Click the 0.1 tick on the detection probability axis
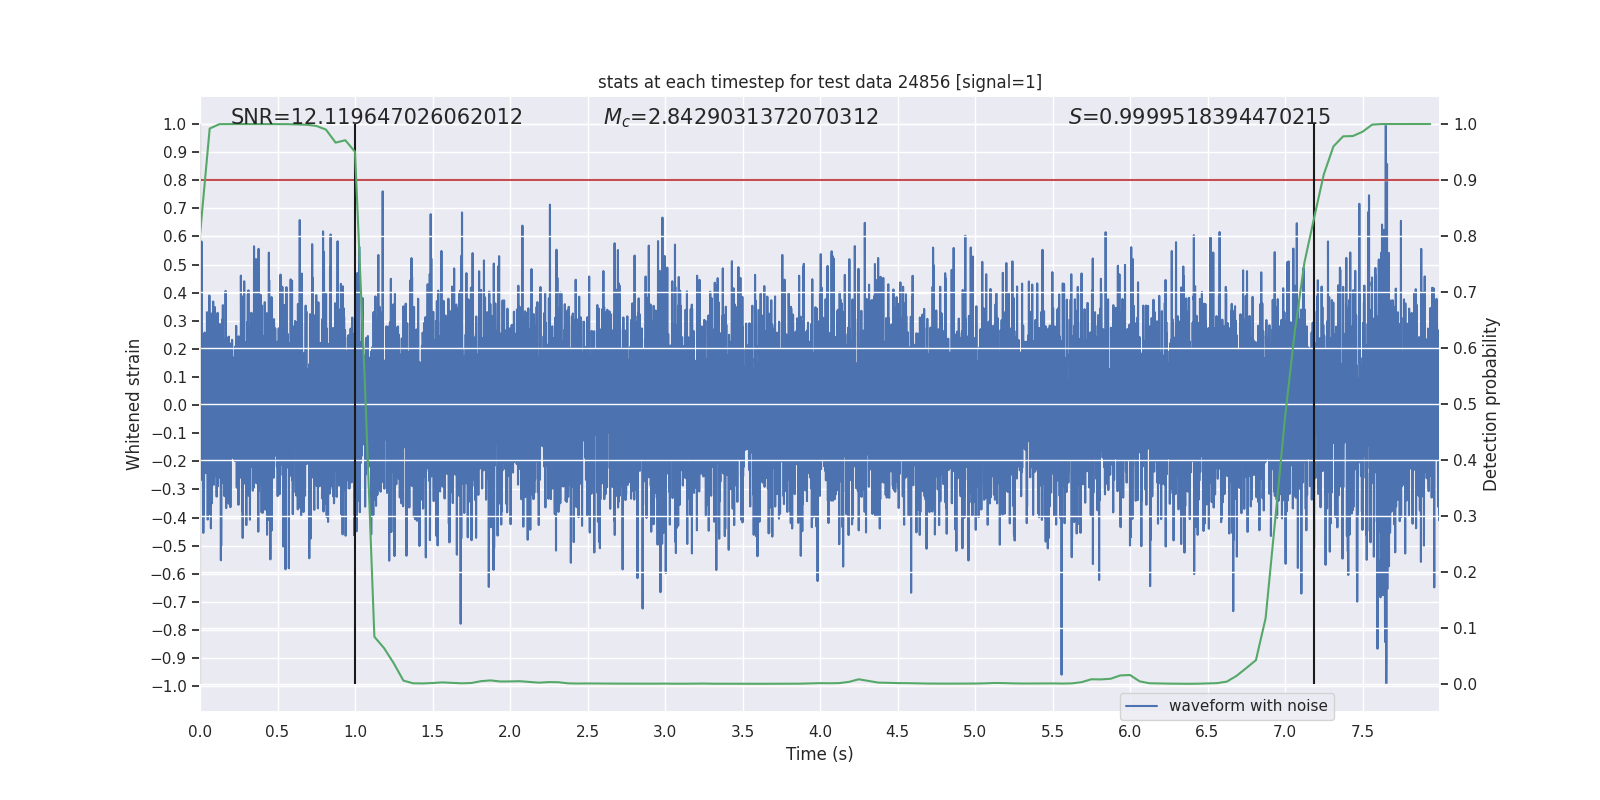 tap(1465, 629)
